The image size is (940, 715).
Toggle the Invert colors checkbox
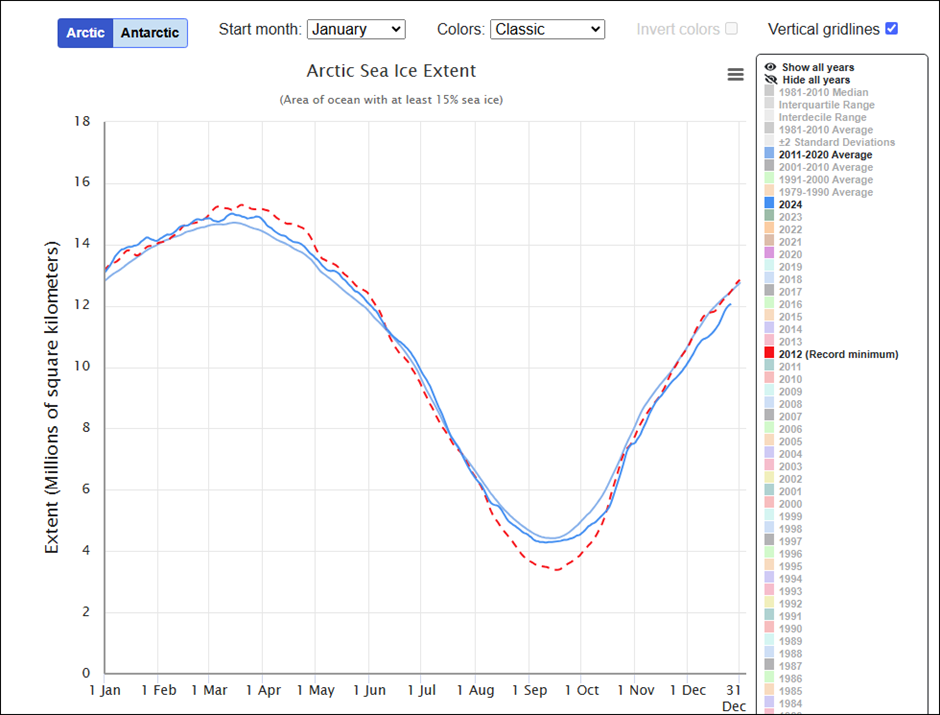(x=731, y=29)
